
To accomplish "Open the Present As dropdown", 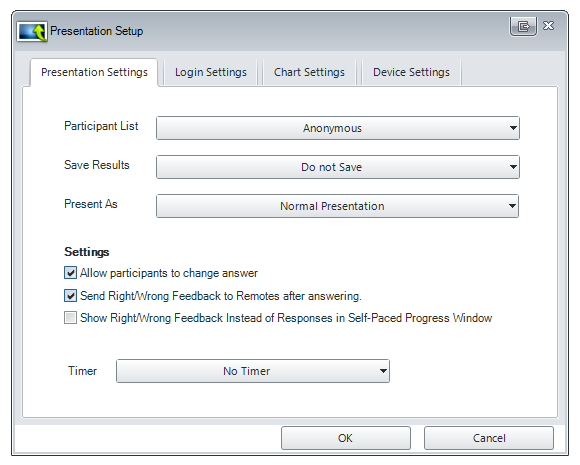I will (337, 206).
